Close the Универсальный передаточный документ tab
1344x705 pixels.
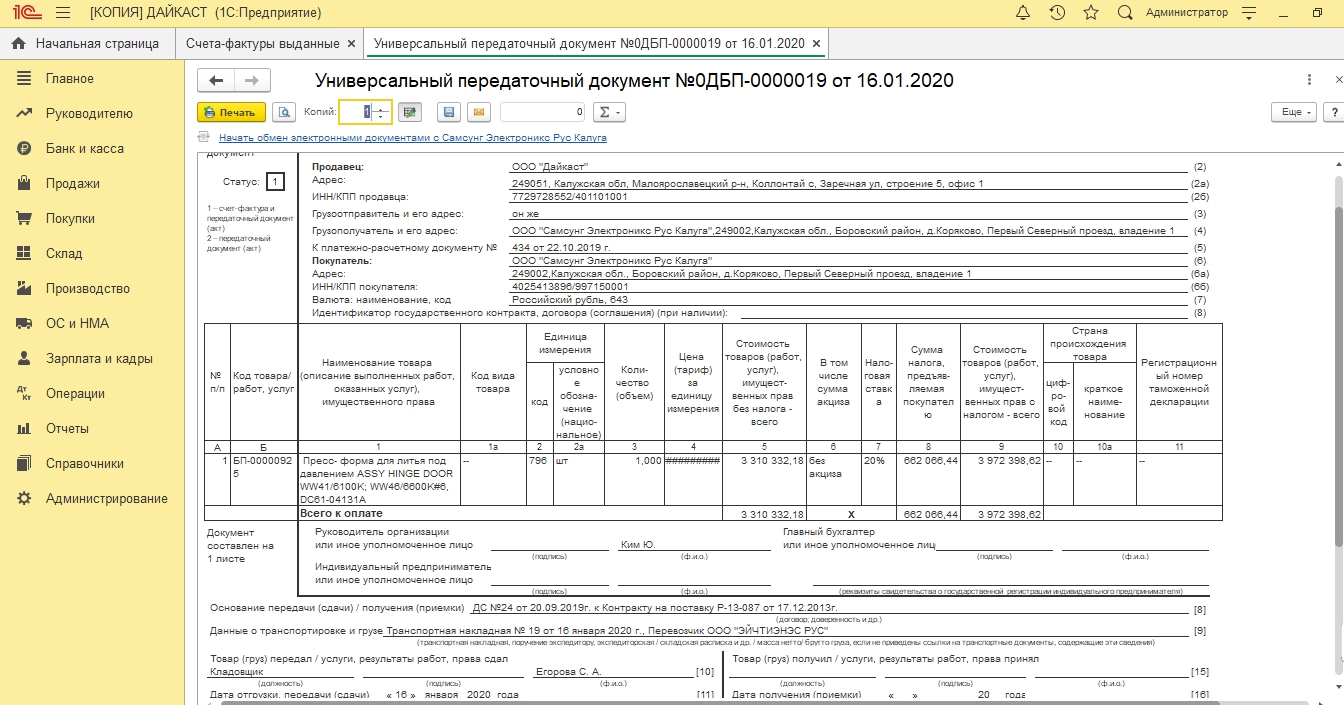pos(817,44)
